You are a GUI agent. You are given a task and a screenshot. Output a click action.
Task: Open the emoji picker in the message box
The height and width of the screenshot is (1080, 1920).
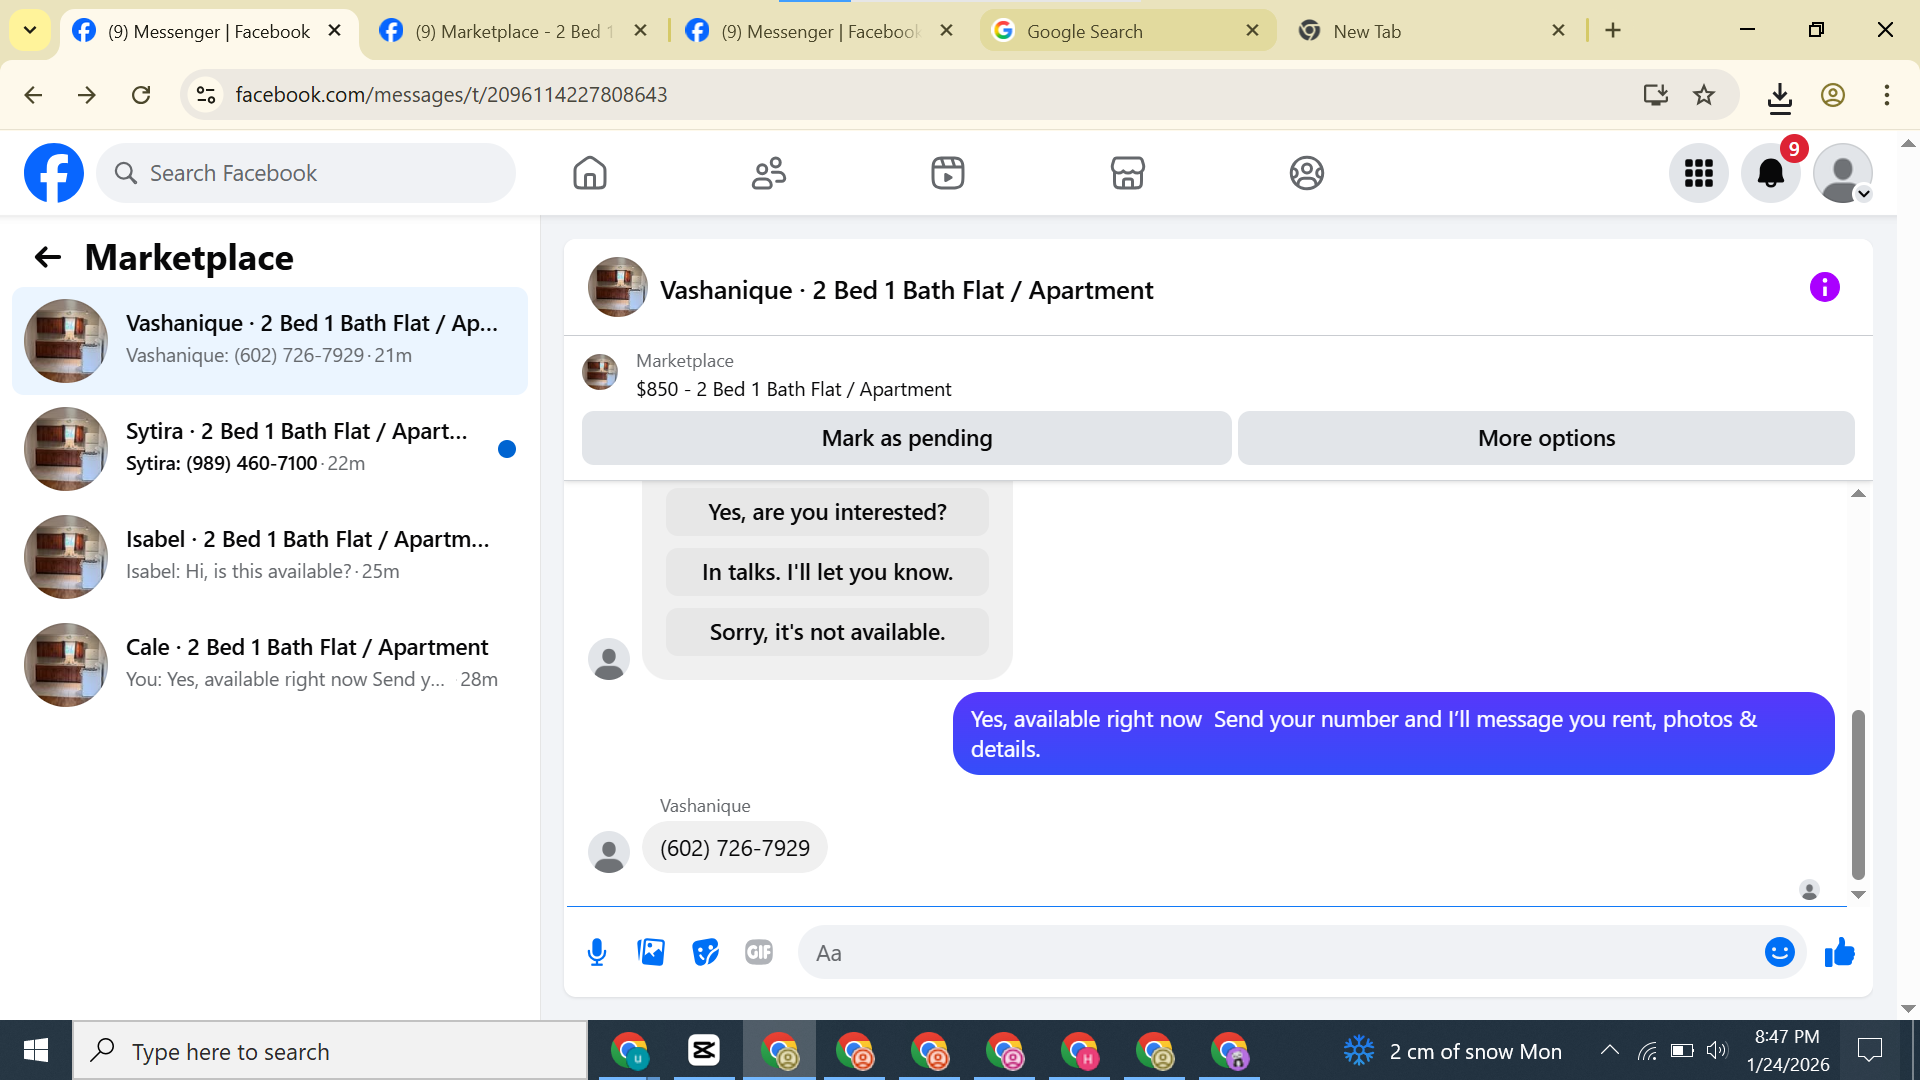coord(1779,952)
